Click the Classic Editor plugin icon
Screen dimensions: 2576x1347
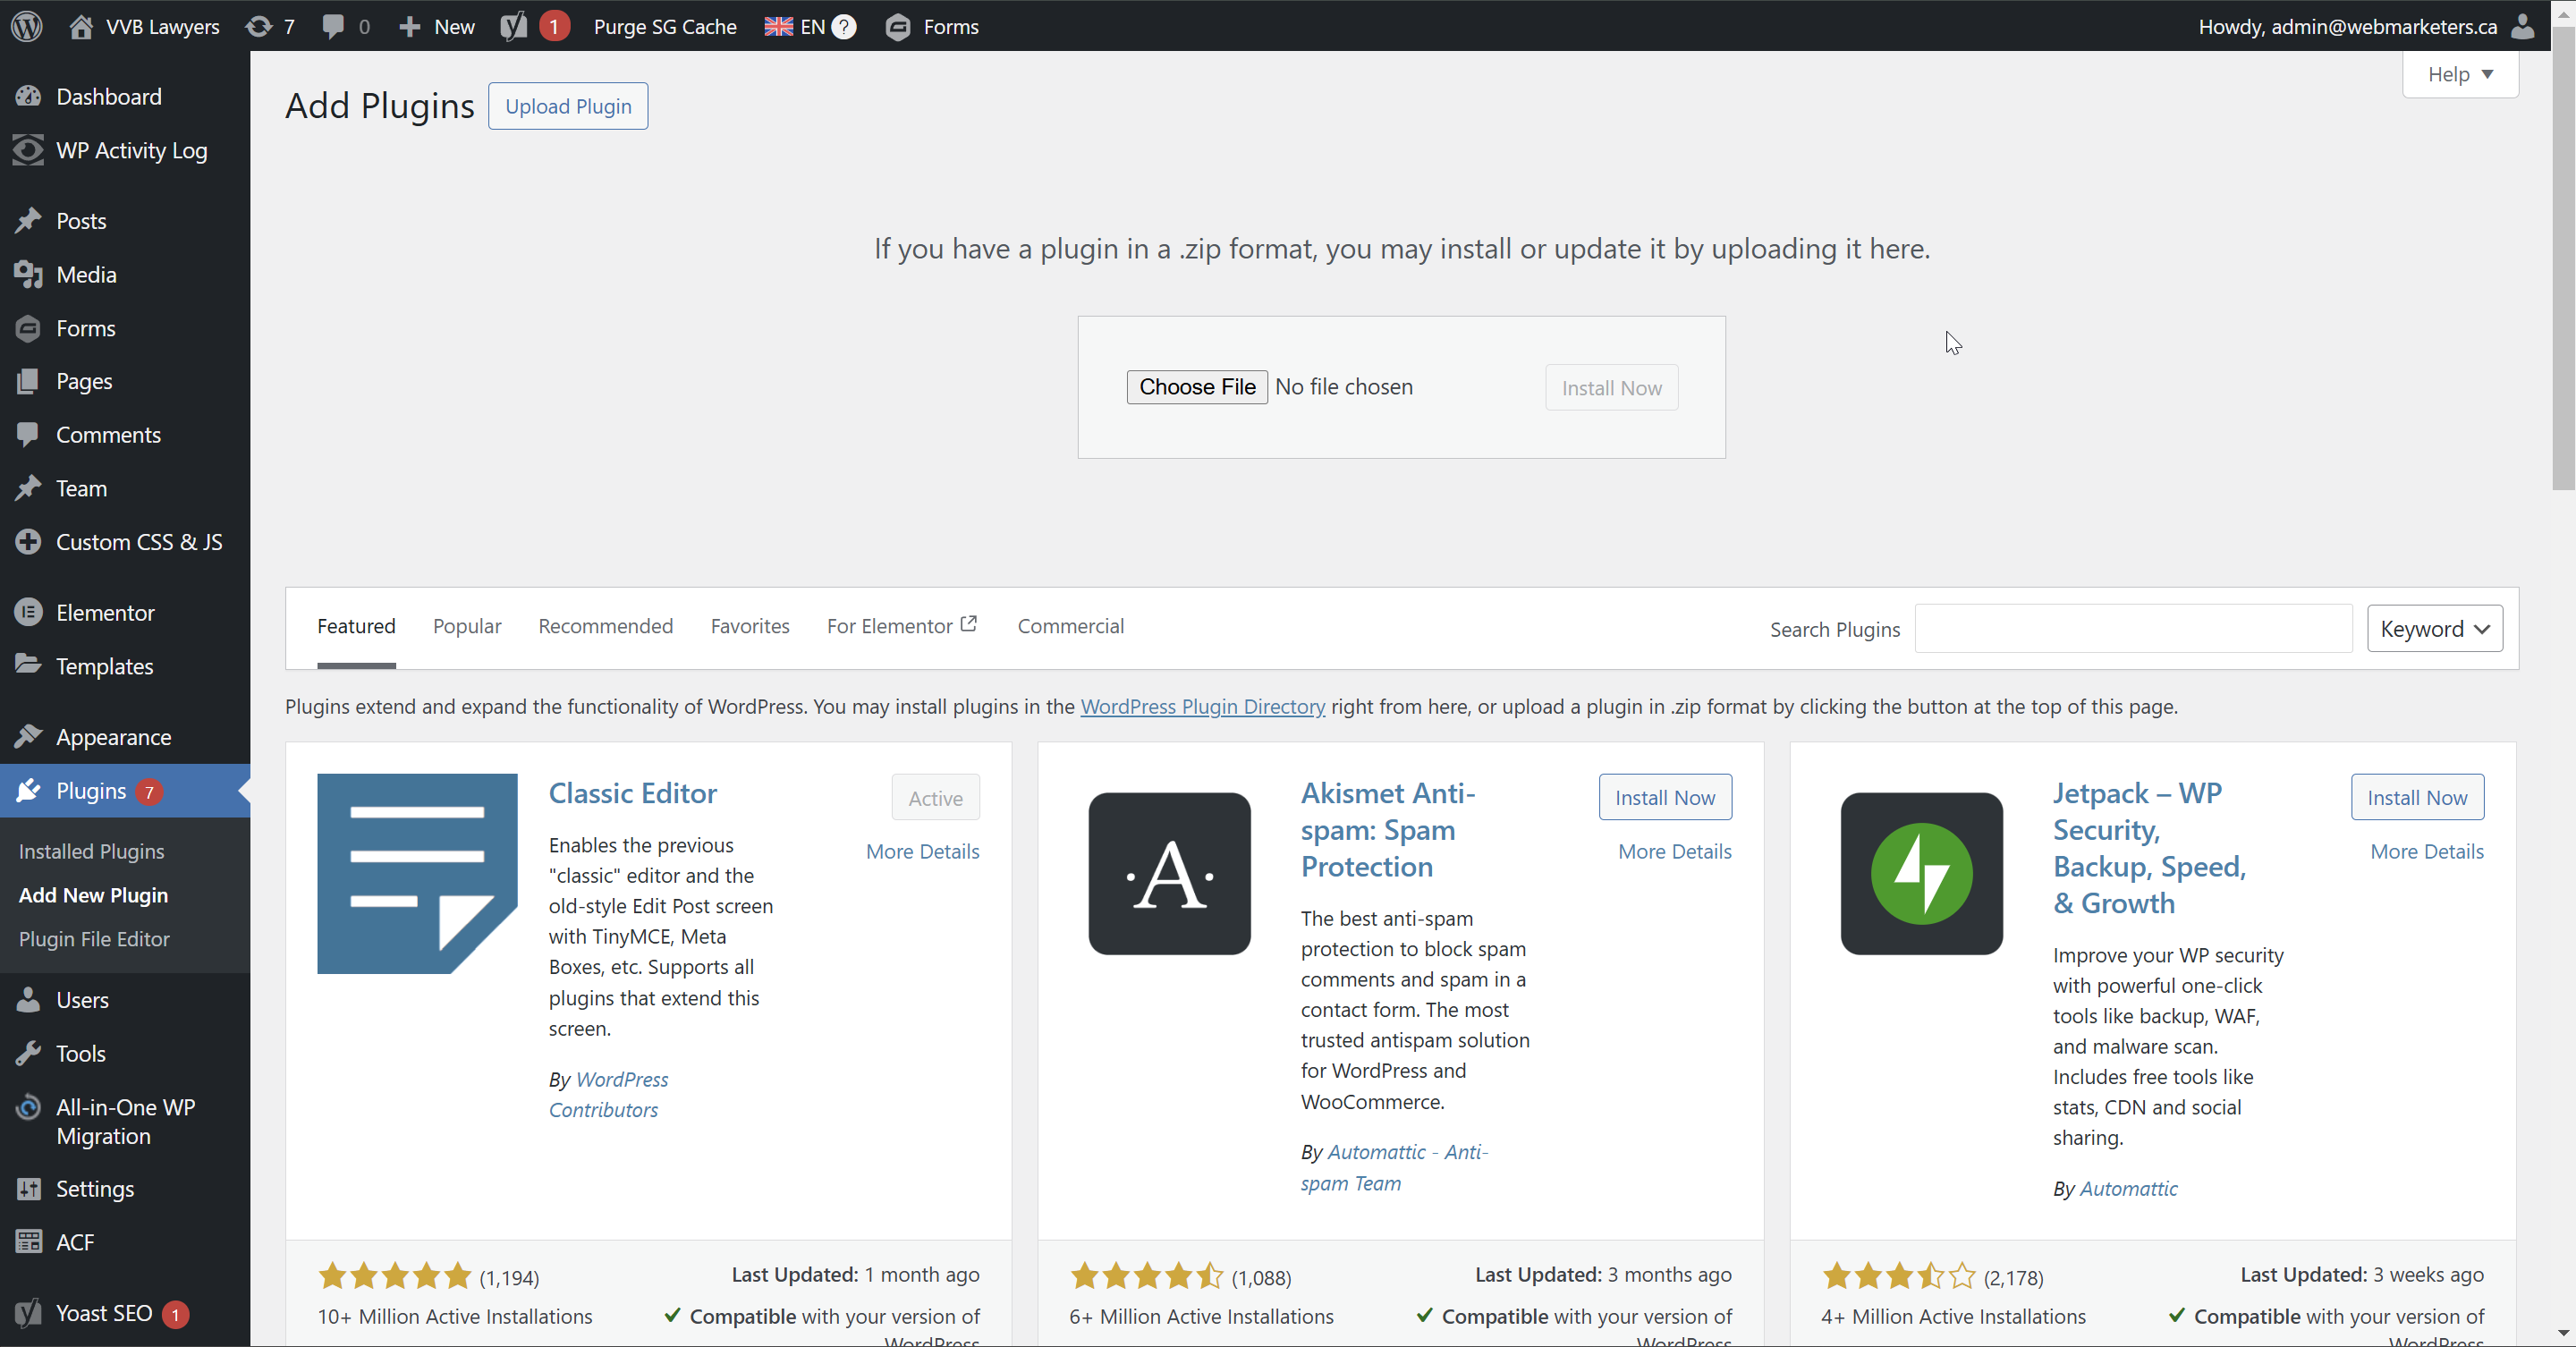(x=417, y=873)
